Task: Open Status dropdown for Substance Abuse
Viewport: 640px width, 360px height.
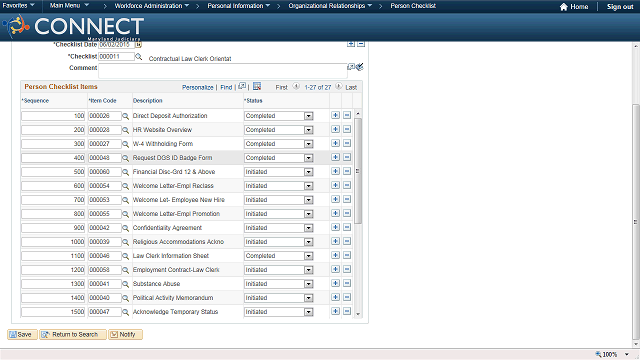Action: click(309, 284)
